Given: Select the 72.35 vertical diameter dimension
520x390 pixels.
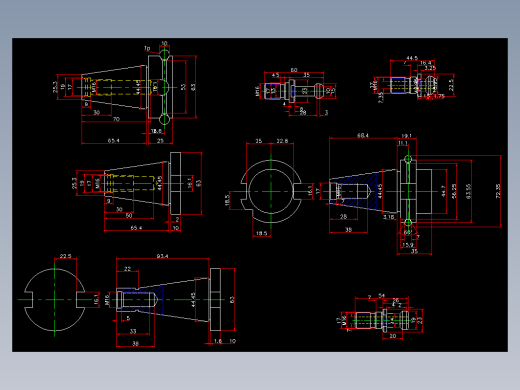Looking at the screenshot, I should tap(498, 191).
